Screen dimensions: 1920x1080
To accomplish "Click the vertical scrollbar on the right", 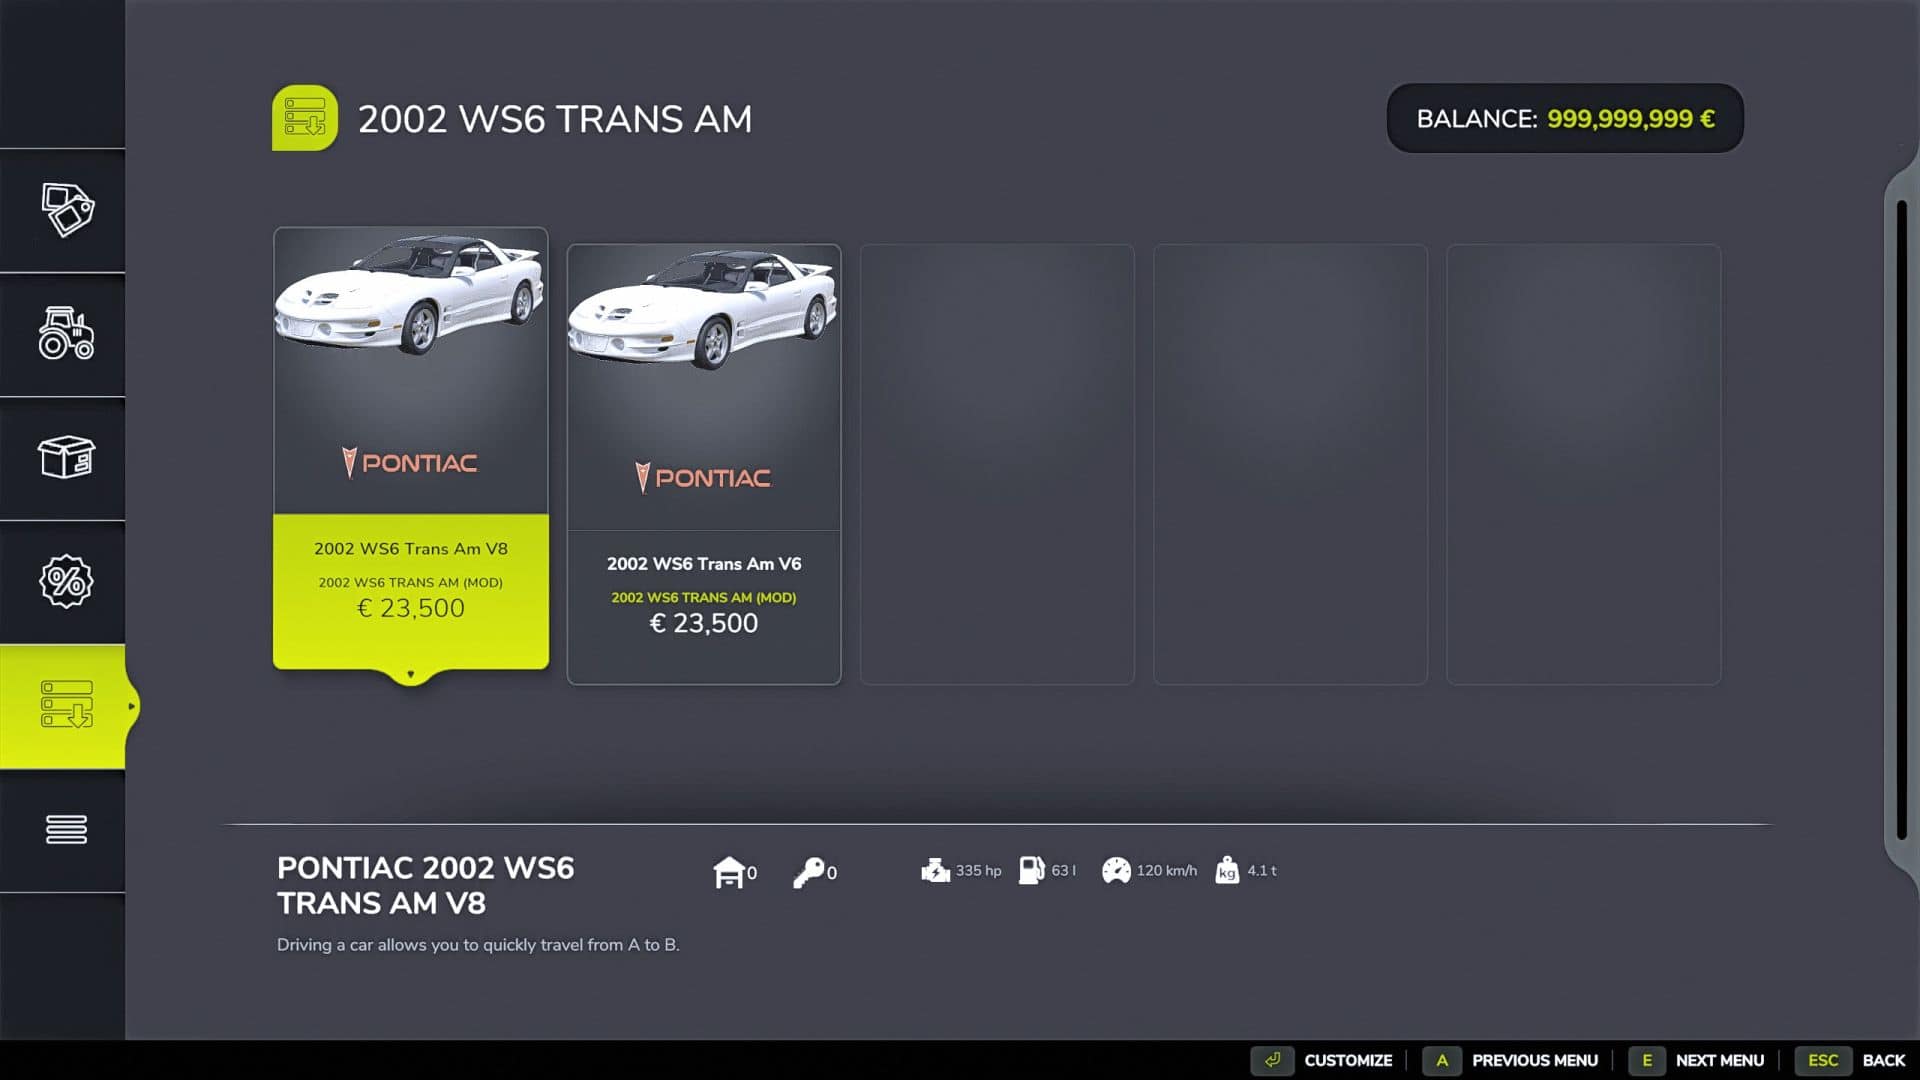I will click(x=1902, y=520).
